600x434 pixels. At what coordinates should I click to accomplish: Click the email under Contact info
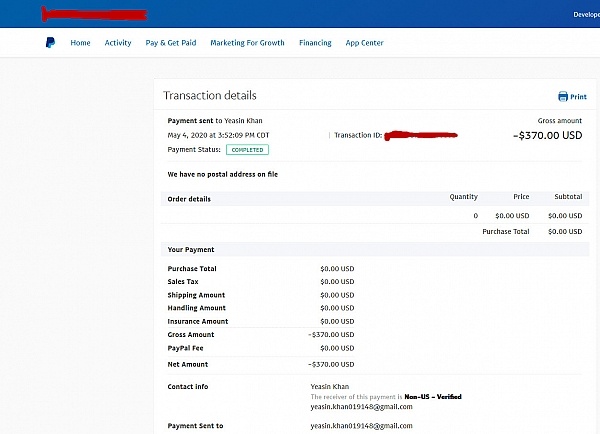click(x=362, y=407)
